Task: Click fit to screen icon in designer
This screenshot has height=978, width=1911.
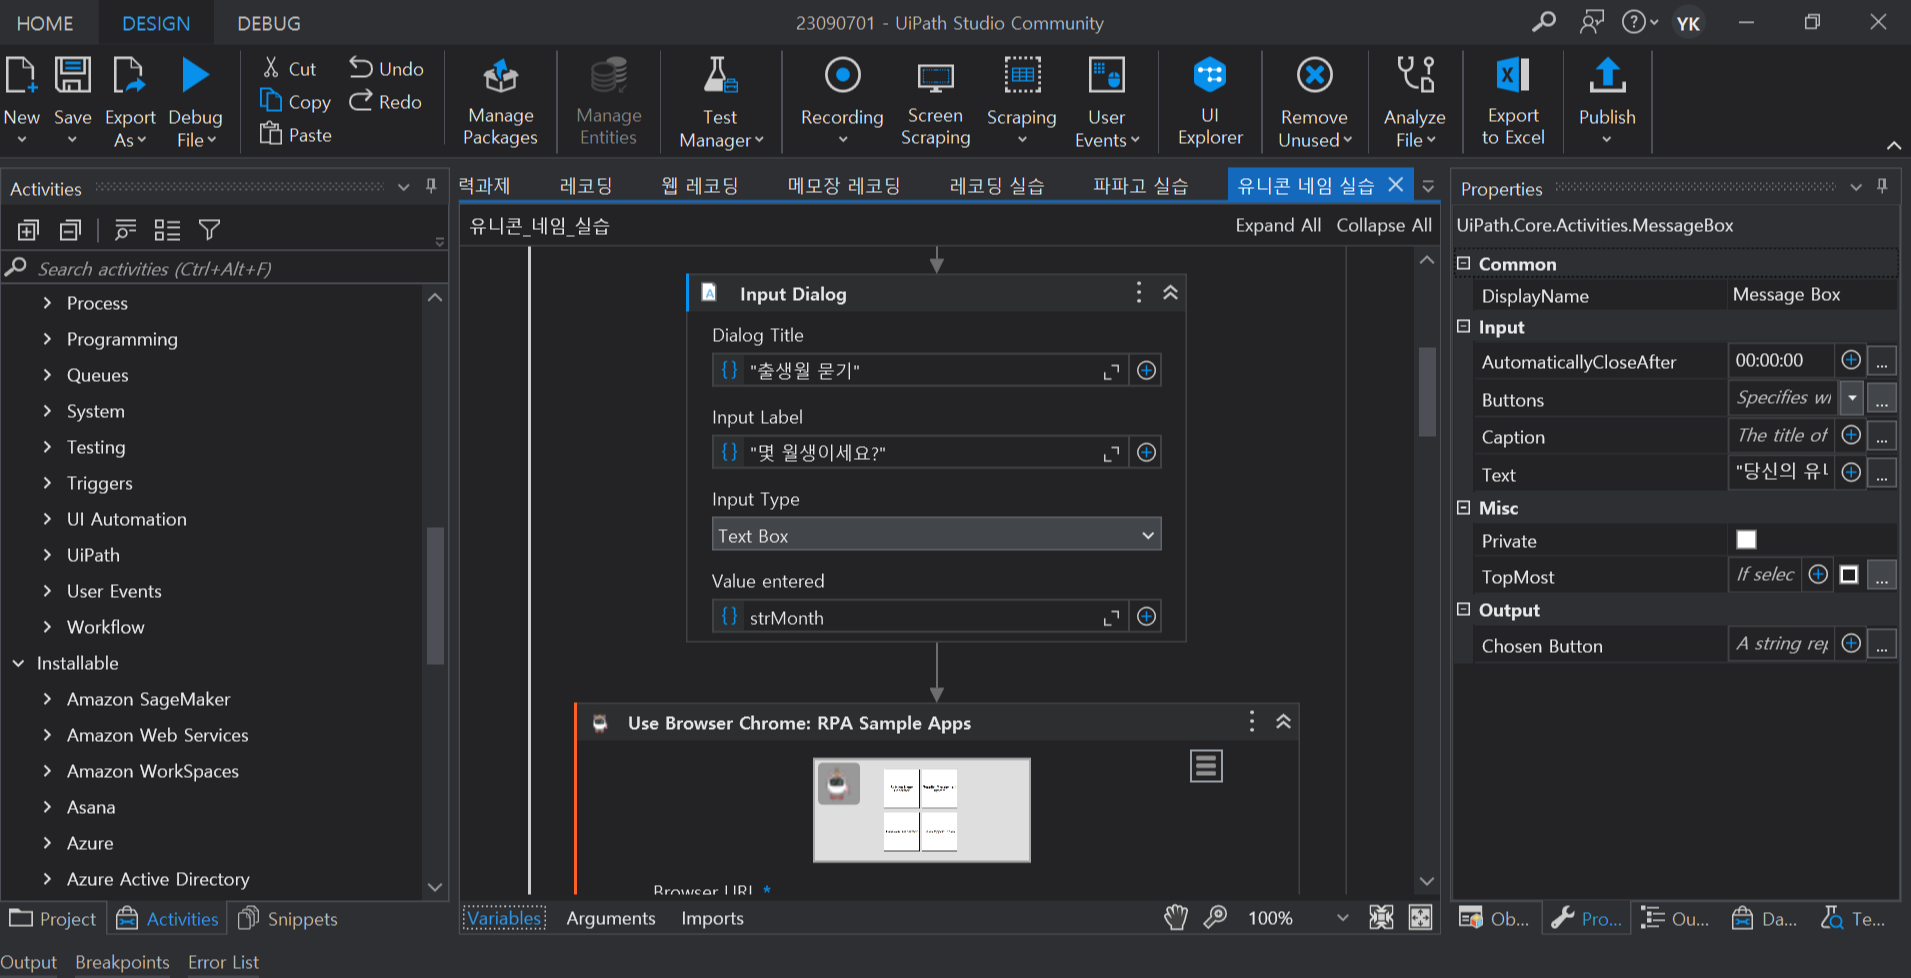Action: point(1381,917)
